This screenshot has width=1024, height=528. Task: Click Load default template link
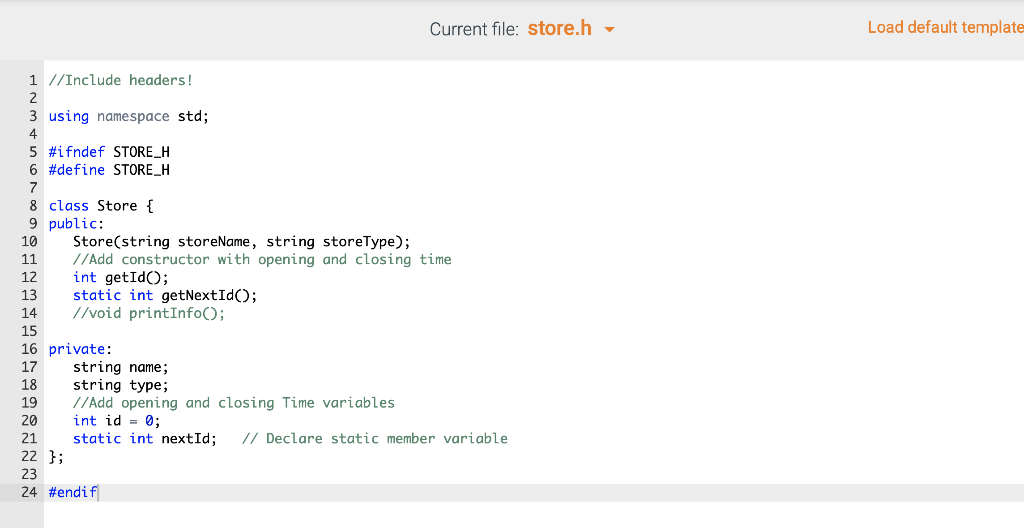[x=946, y=27]
